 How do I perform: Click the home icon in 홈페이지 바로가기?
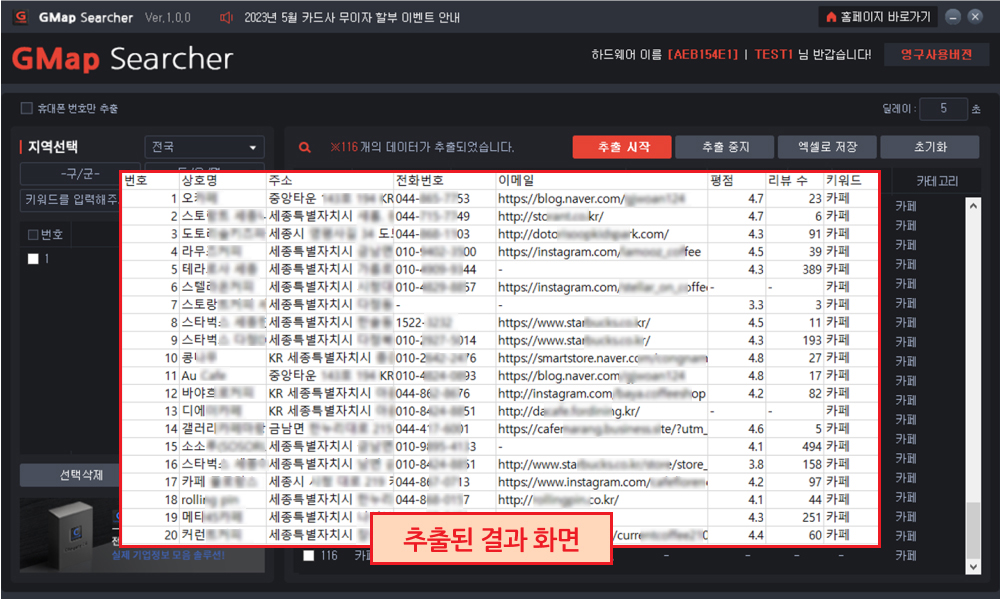click(x=830, y=17)
